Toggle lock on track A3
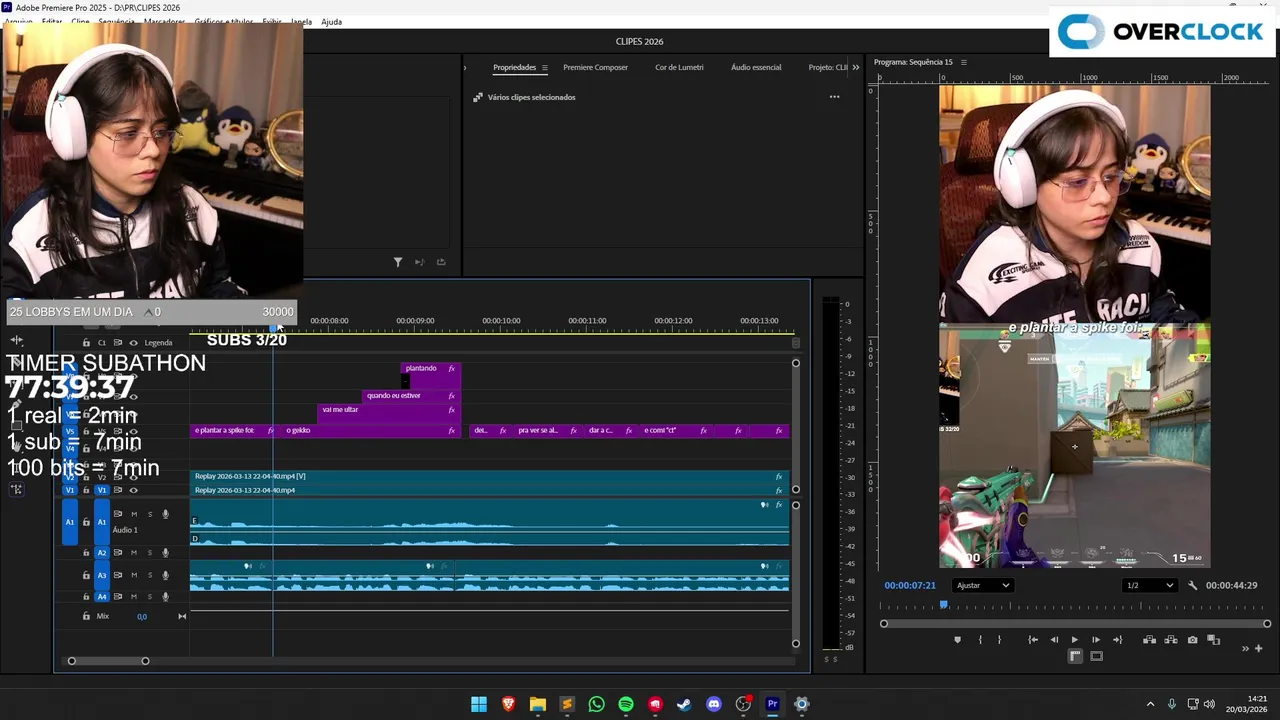The width and height of the screenshot is (1280, 720). 86,575
